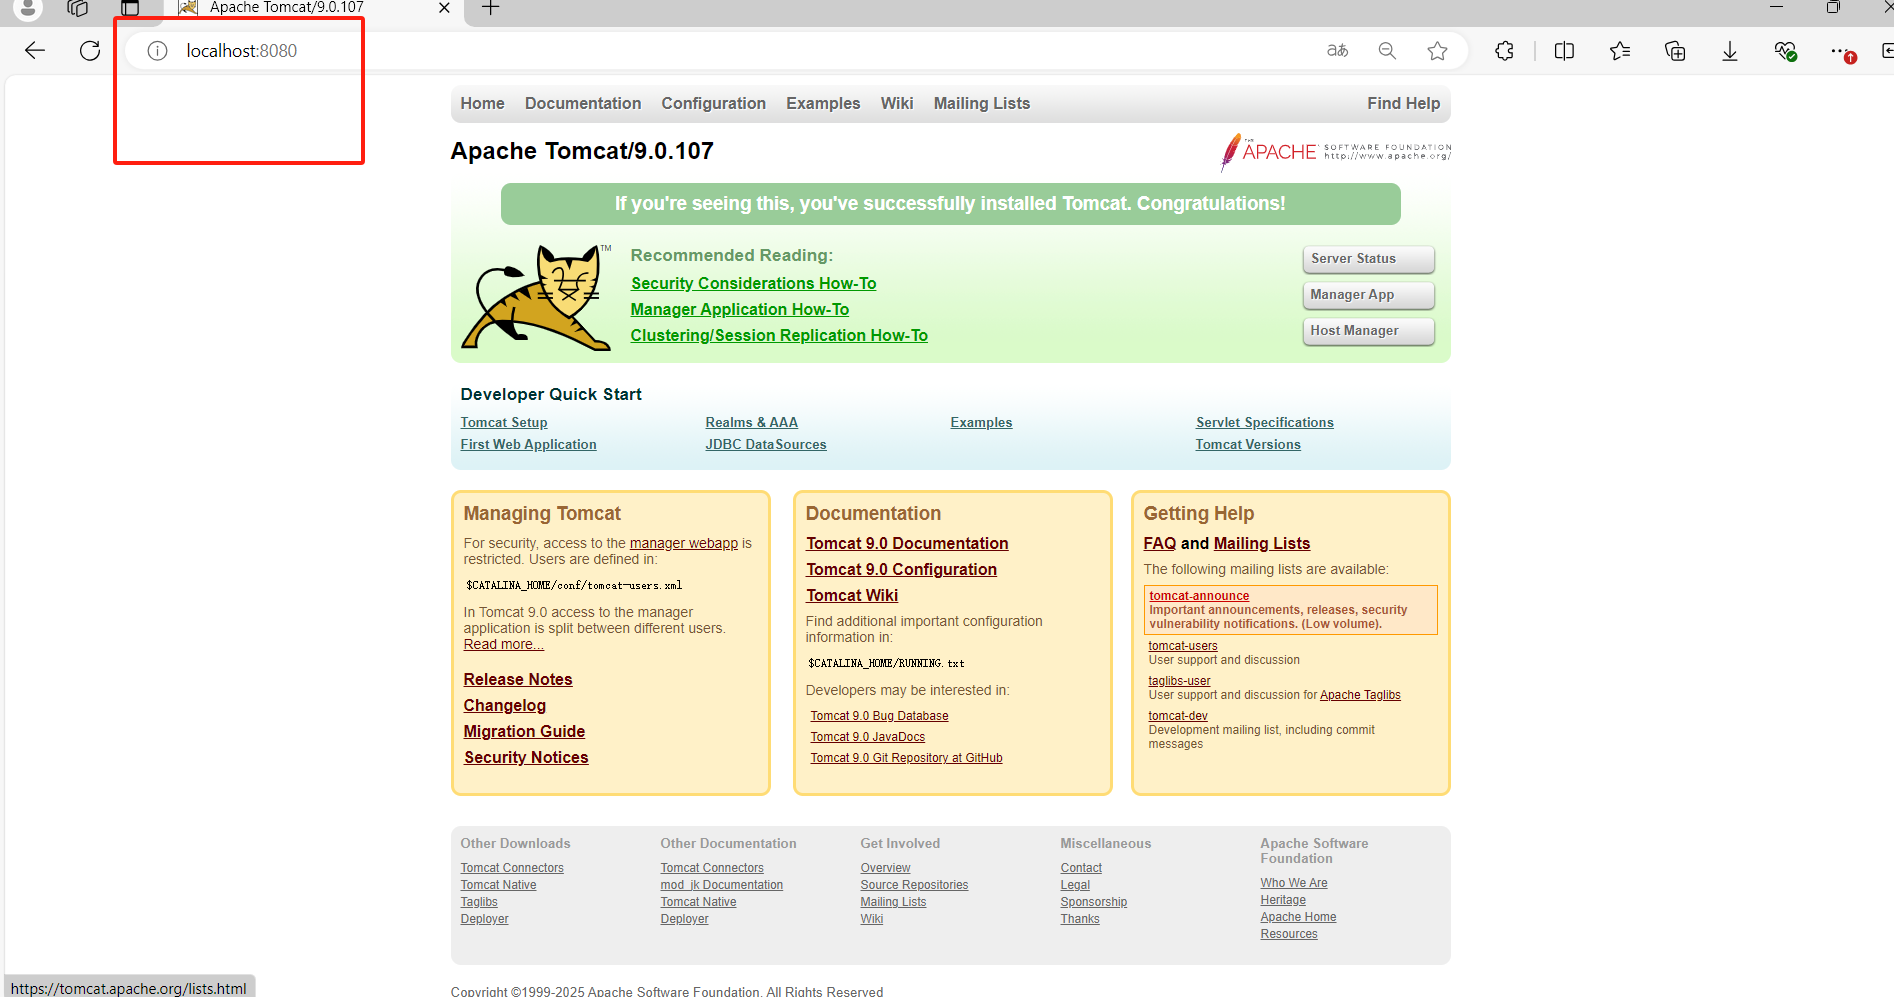Image resolution: width=1894 pixels, height=997 pixels.
Task: Open the Changelog link
Action: (505, 706)
